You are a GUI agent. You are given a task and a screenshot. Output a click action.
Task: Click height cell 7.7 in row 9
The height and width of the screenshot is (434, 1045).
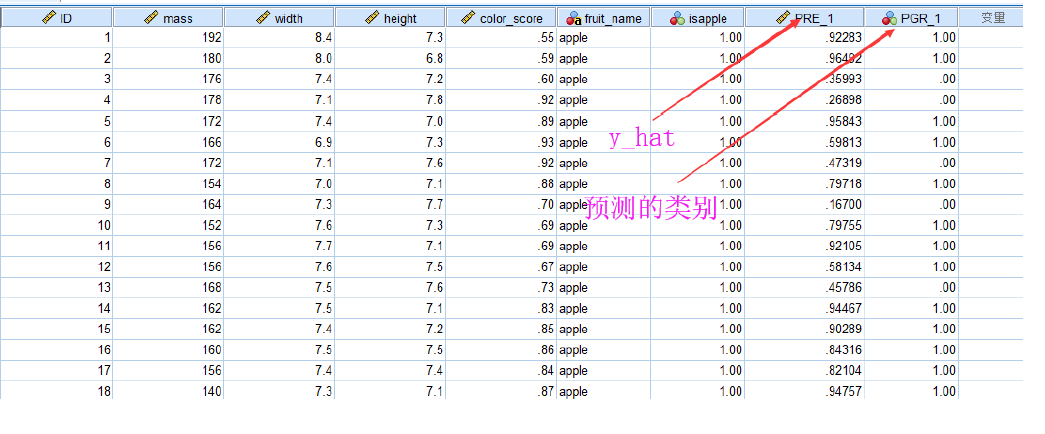pyautogui.click(x=391, y=204)
